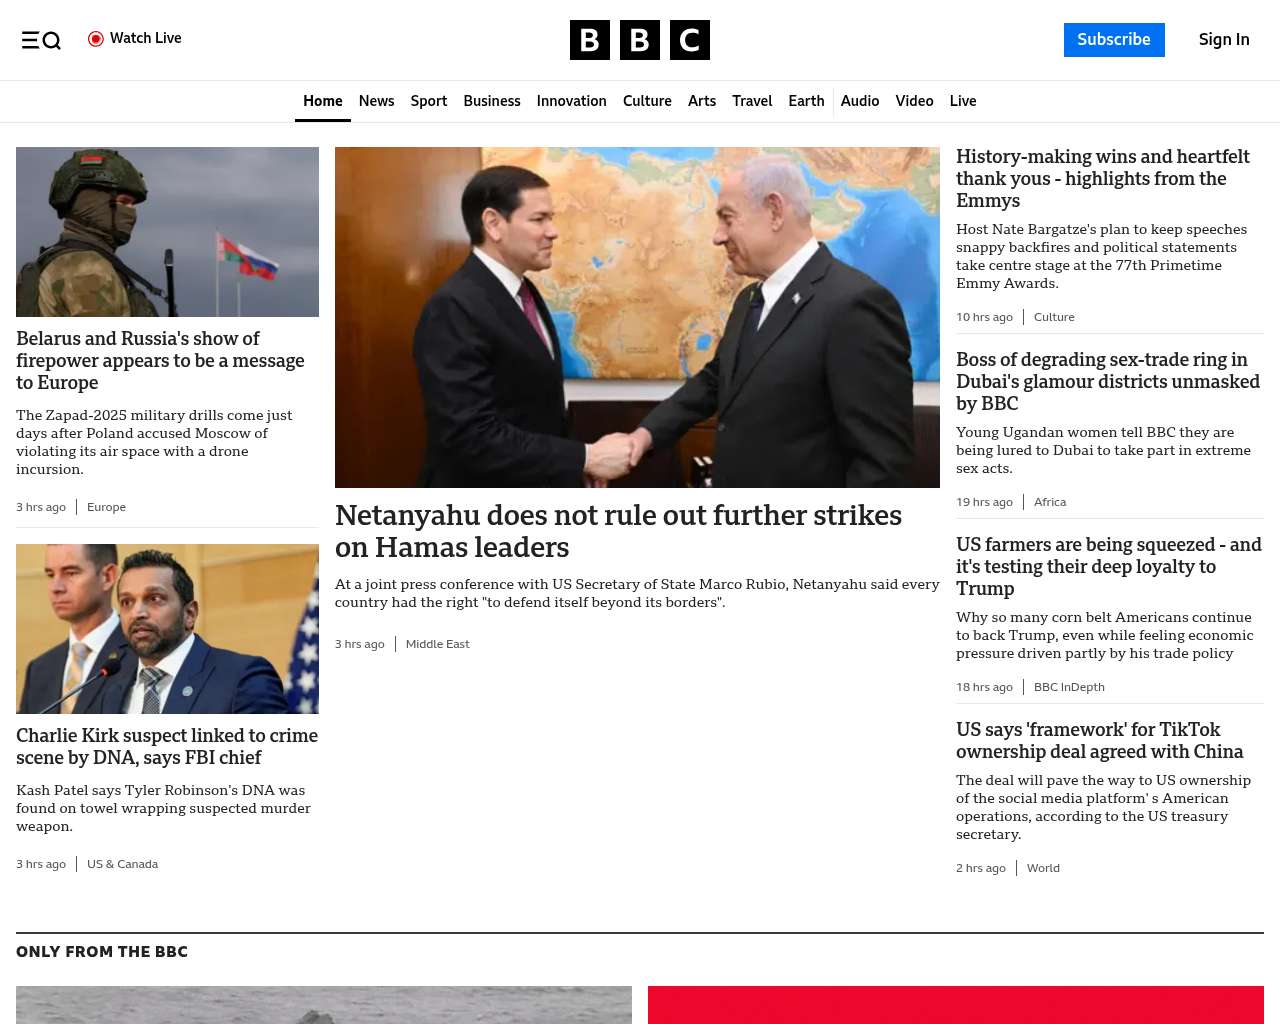
Task: Click the Watch Live text link
Action: [x=146, y=38]
